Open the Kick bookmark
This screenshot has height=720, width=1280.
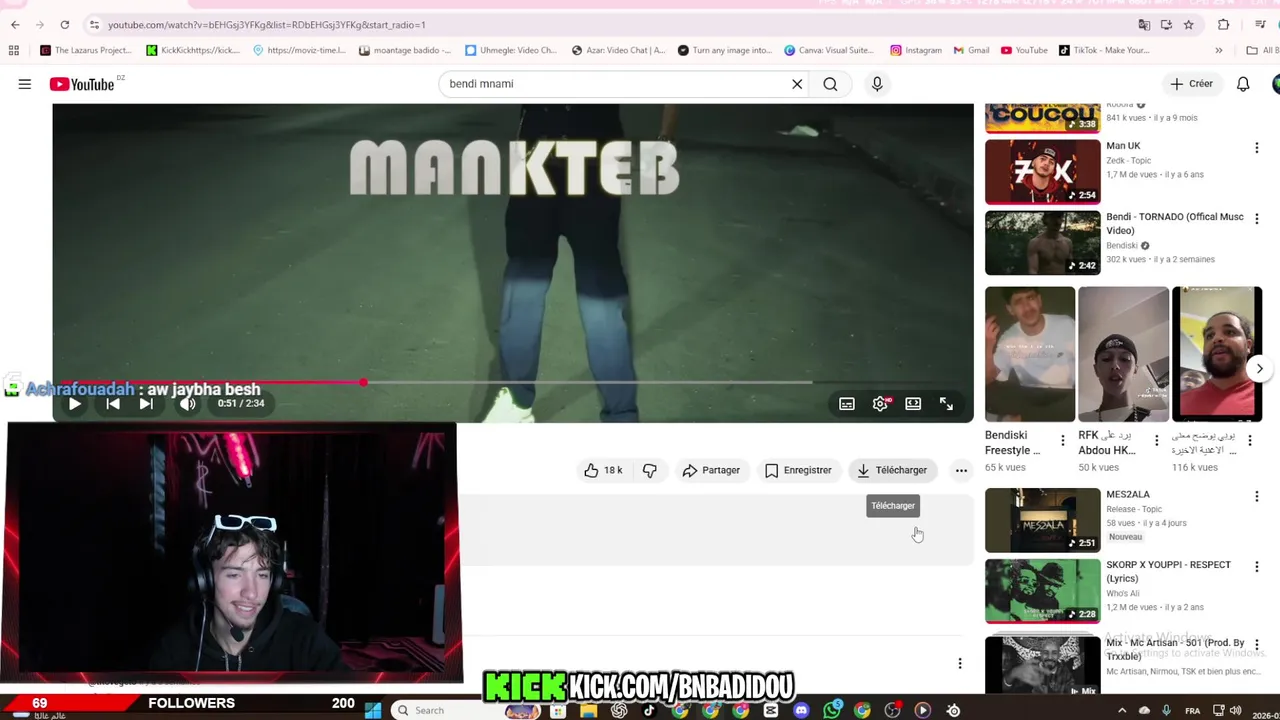point(193,50)
